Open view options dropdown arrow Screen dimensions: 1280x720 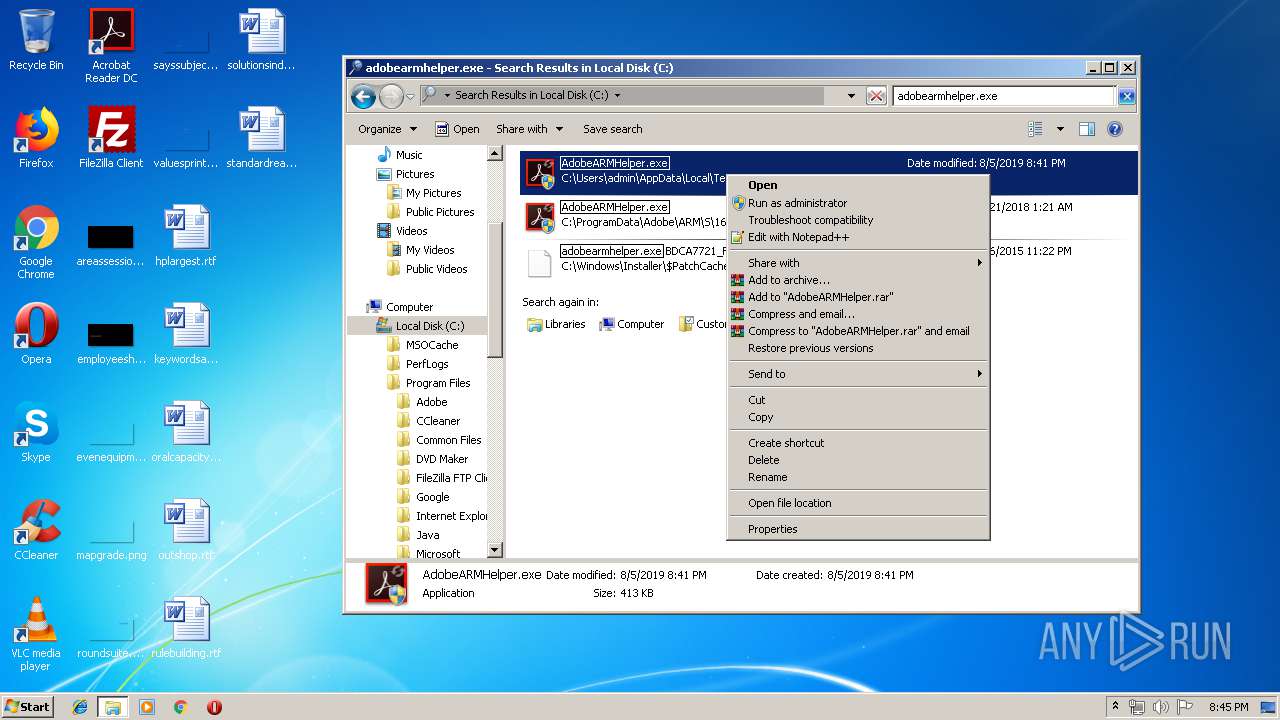coord(1060,129)
